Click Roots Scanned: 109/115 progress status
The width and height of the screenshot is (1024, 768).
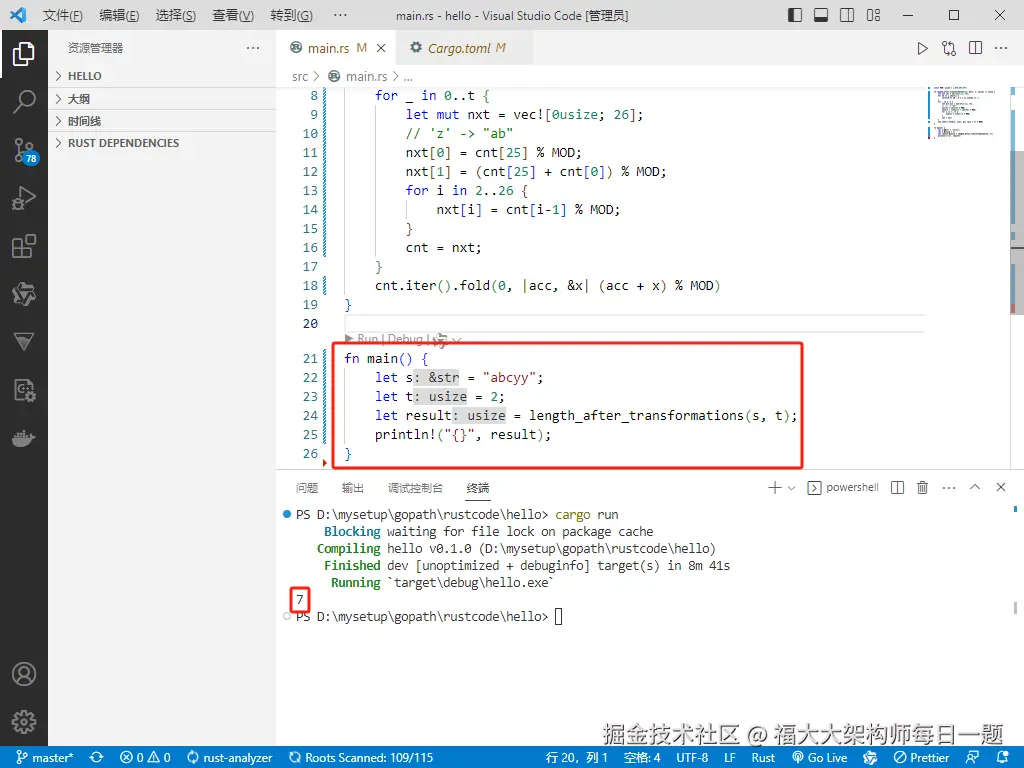[x=361, y=757]
